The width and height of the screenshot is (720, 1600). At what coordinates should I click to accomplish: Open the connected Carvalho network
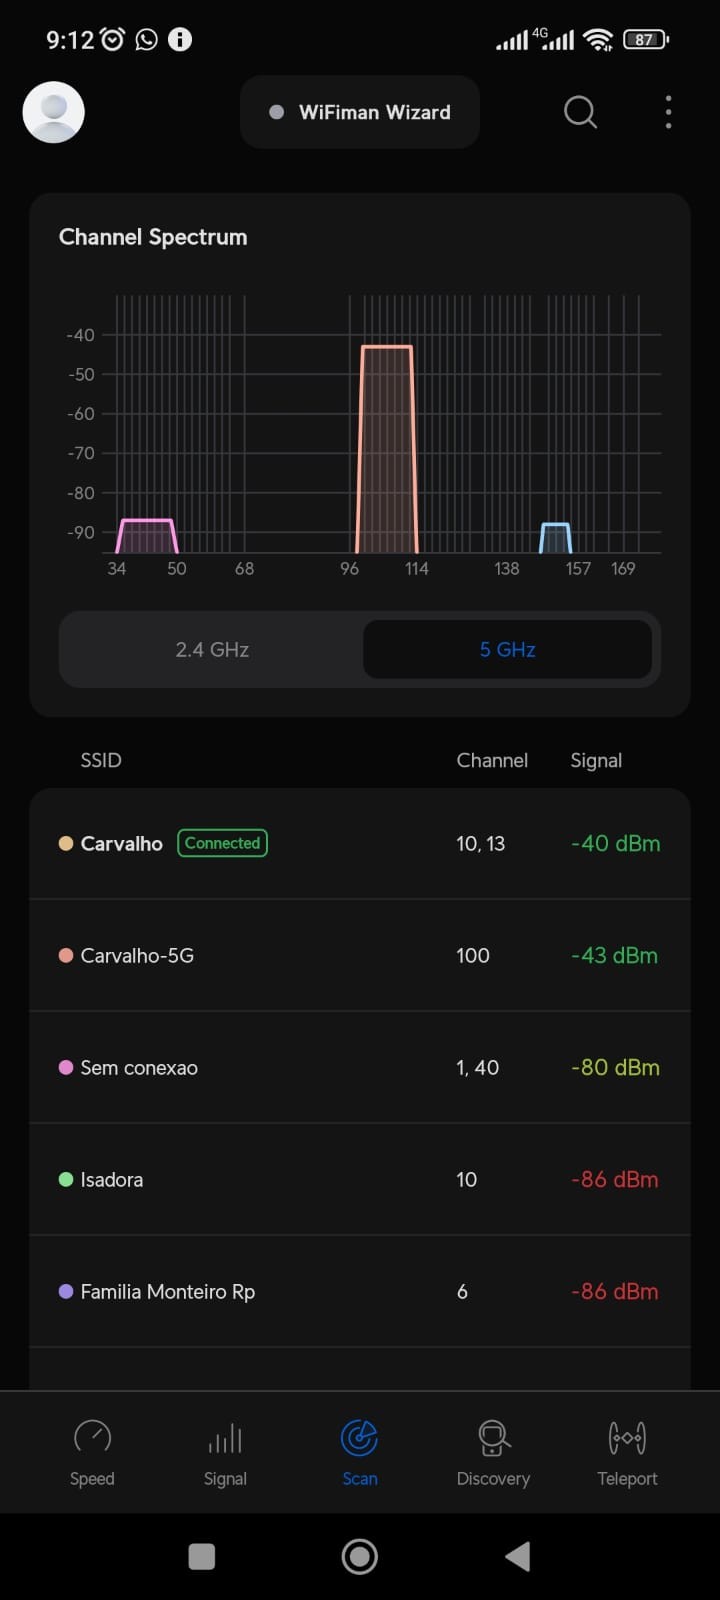[360, 844]
